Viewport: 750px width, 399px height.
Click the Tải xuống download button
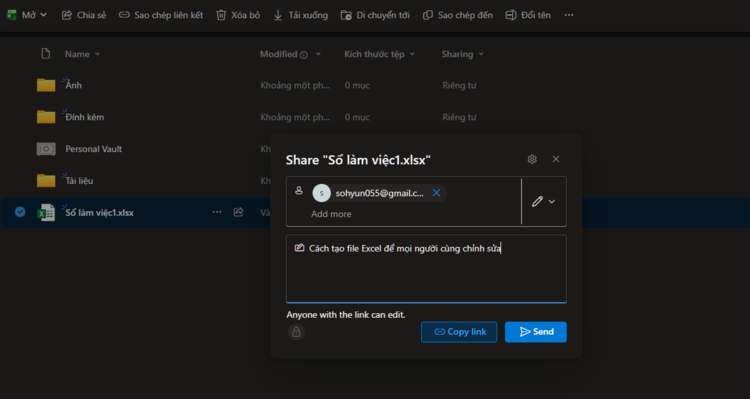300,15
